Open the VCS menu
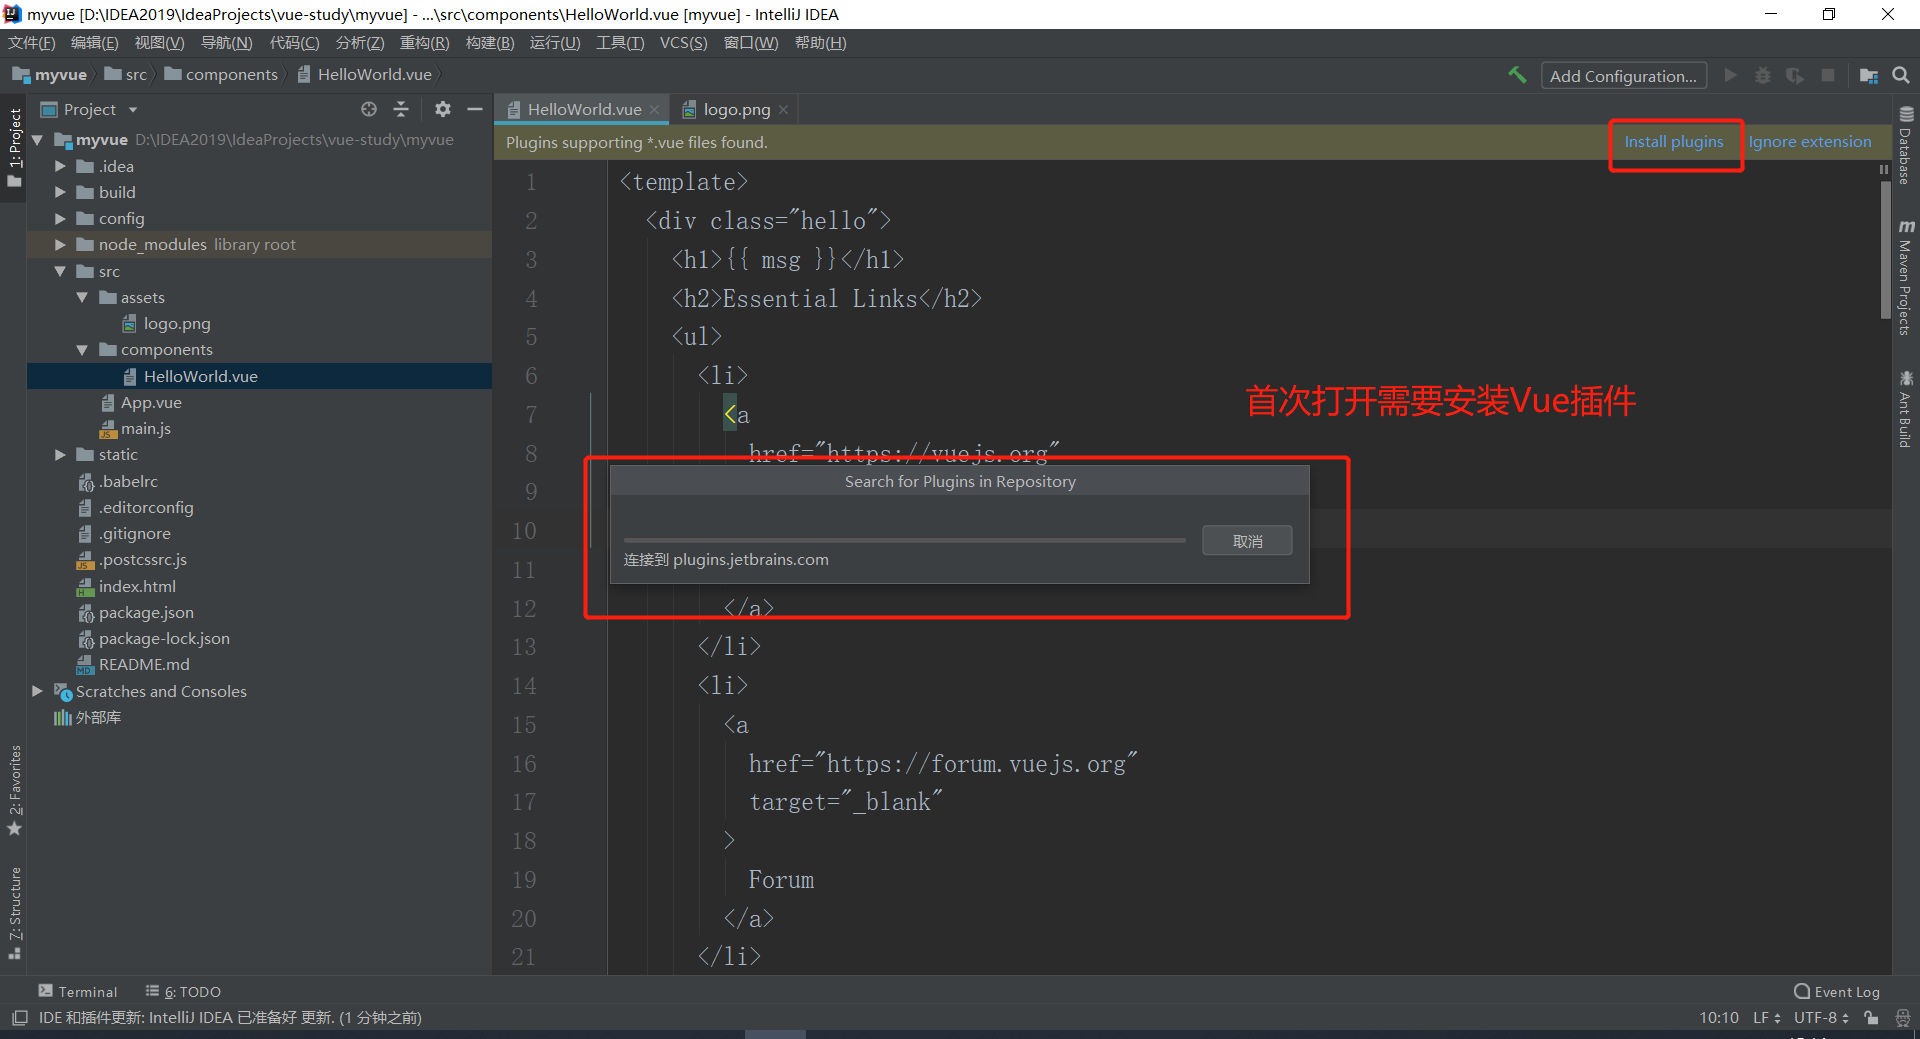1920x1039 pixels. click(x=683, y=43)
